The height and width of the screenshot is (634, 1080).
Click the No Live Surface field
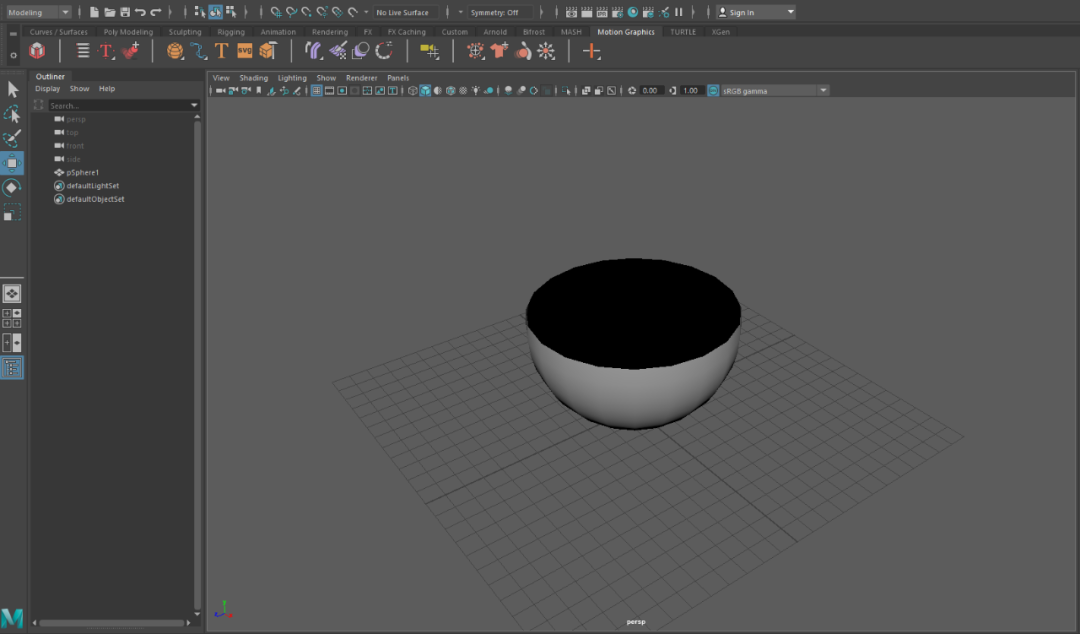[x=404, y=12]
